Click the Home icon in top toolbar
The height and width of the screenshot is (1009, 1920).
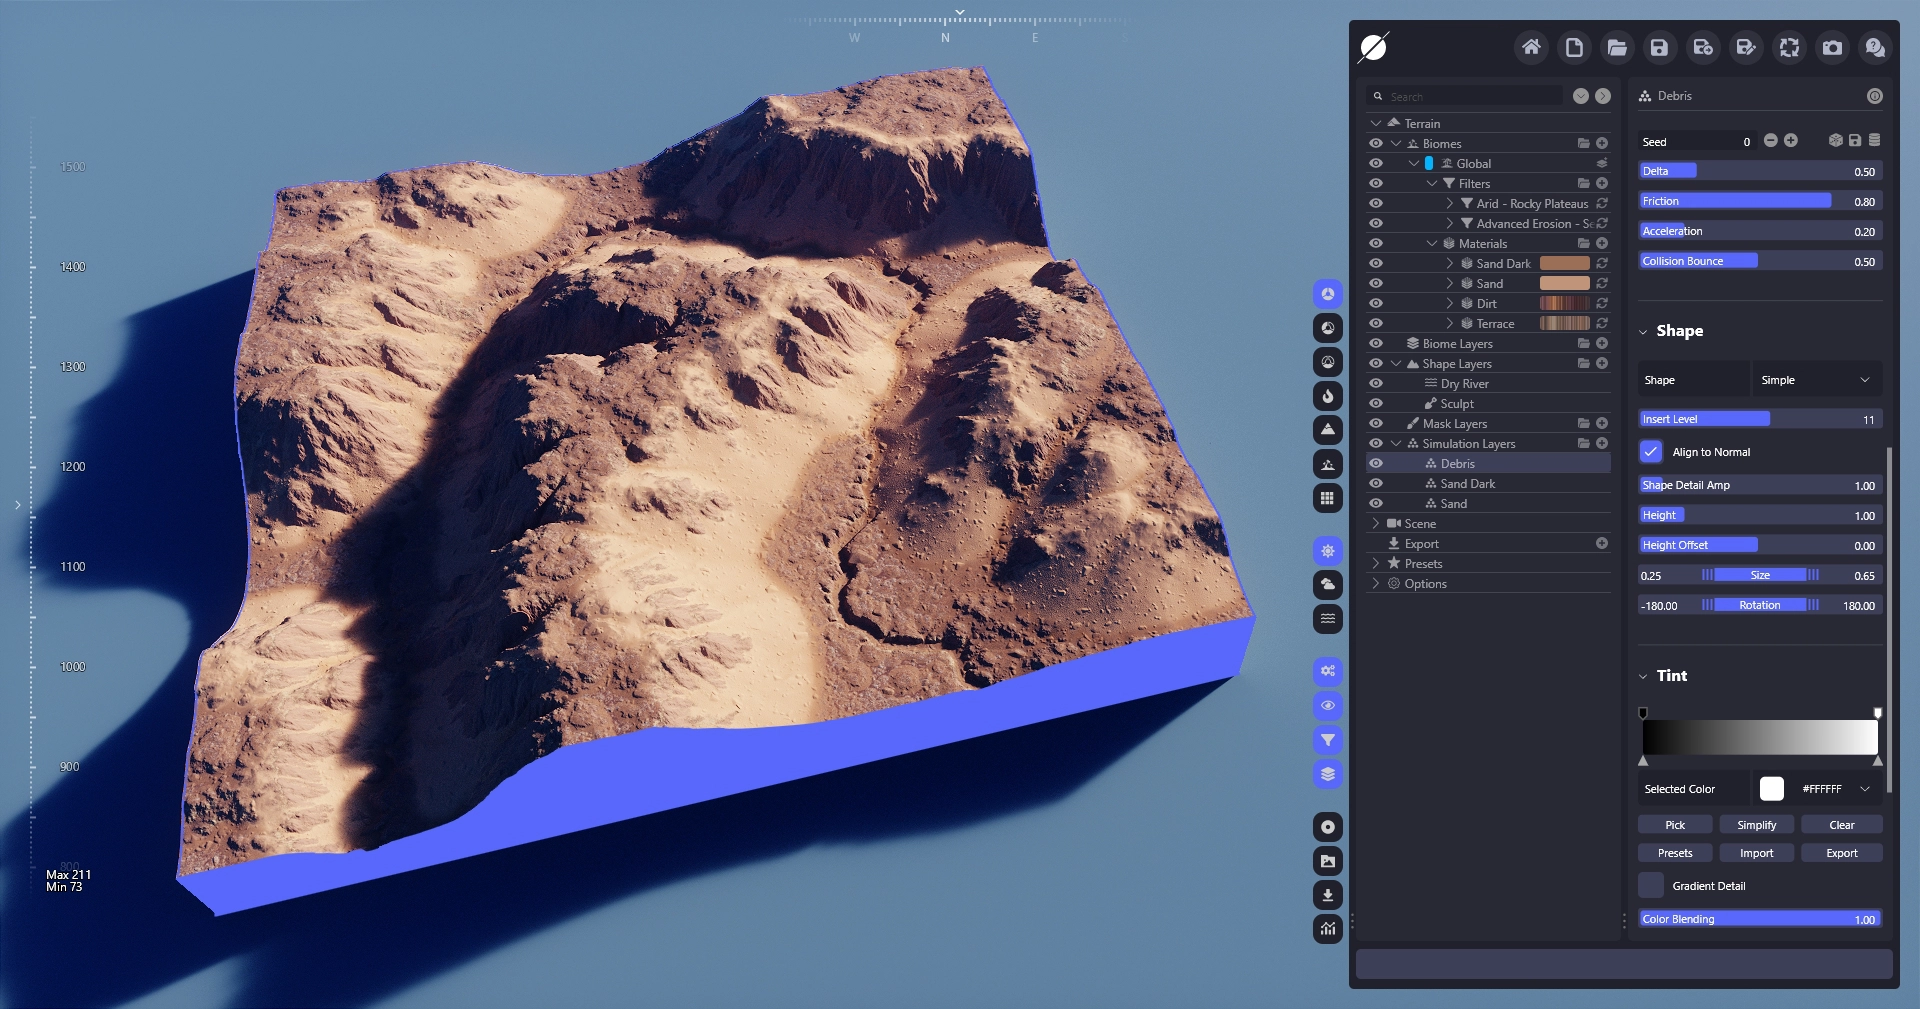click(x=1530, y=47)
